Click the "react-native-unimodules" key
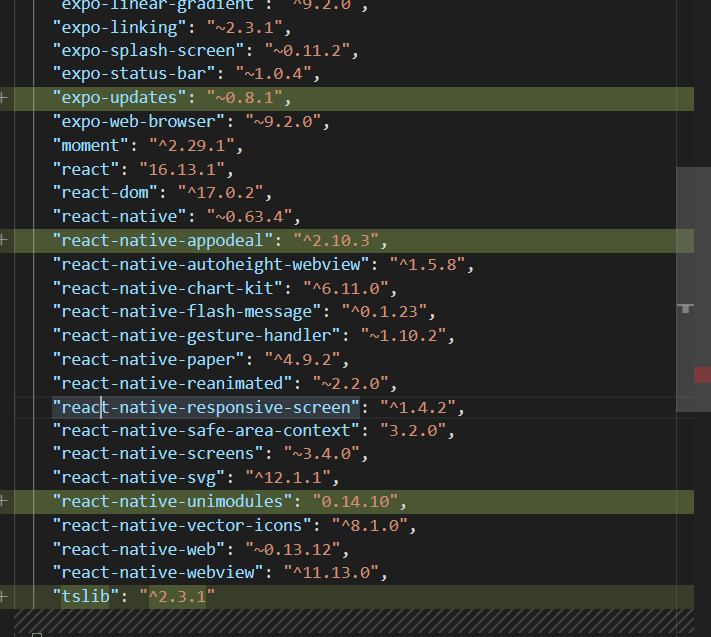This screenshot has width=711, height=637. pyautogui.click(x=173, y=501)
